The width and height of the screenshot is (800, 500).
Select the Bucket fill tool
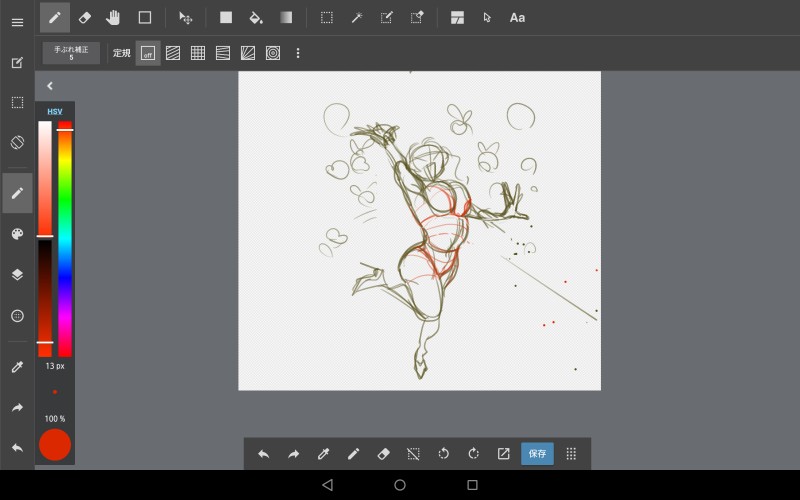pos(256,18)
